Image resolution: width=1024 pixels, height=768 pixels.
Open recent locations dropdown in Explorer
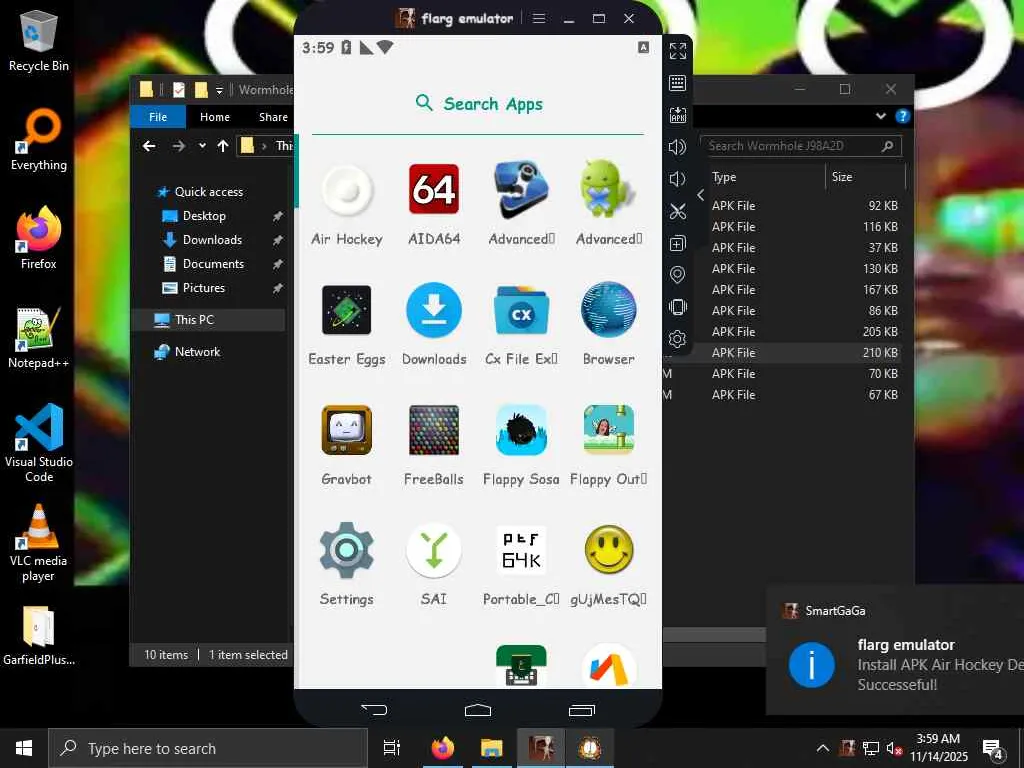click(202, 146)
